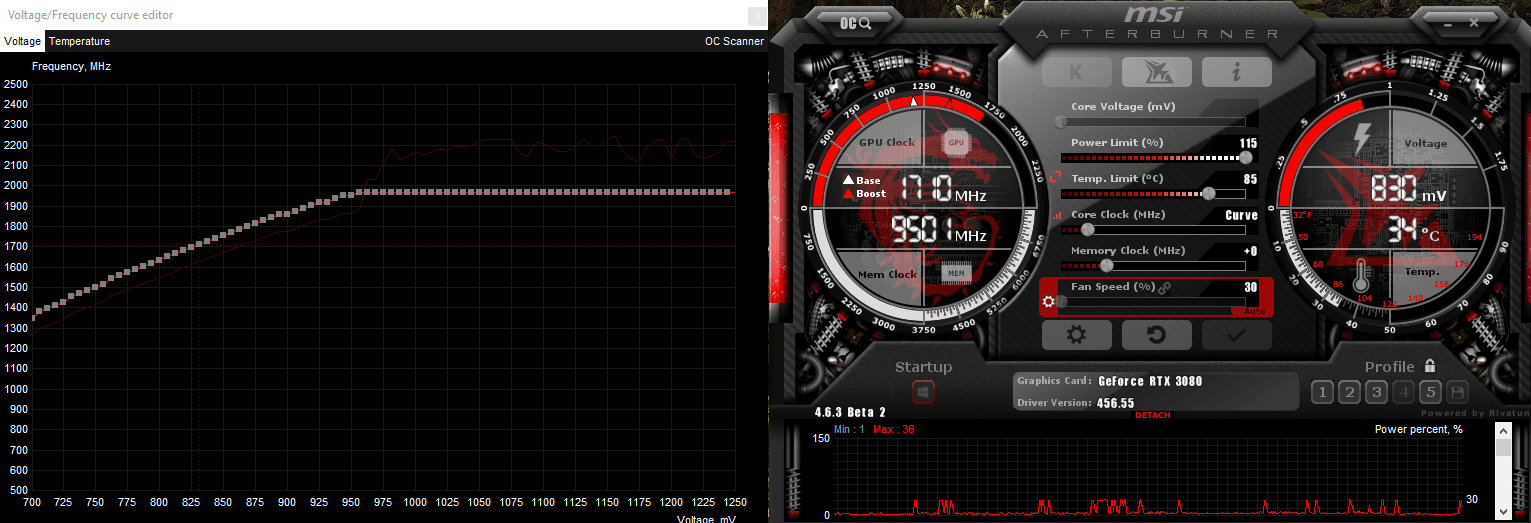Viewport: 1531px width, 523px height.
Task: Click first curve point at 700 mV
Action: (x=33, y=317)
